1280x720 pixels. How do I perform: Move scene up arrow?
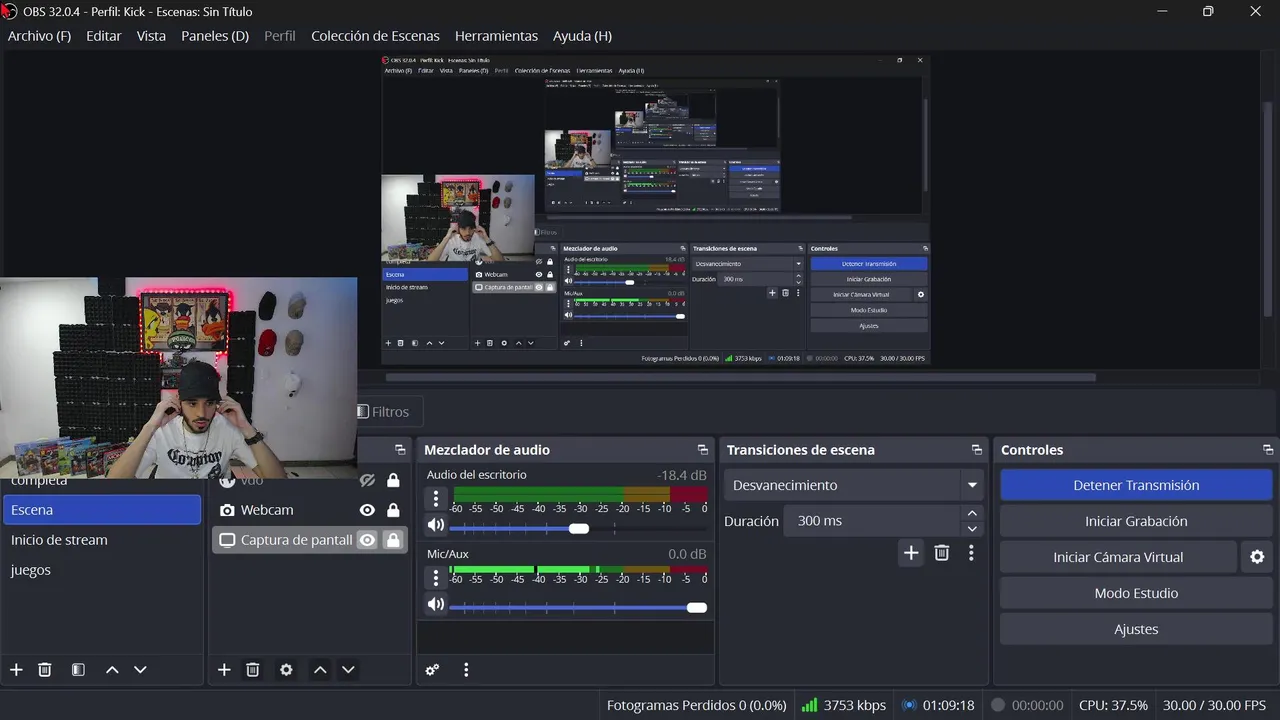click(112, 670)
